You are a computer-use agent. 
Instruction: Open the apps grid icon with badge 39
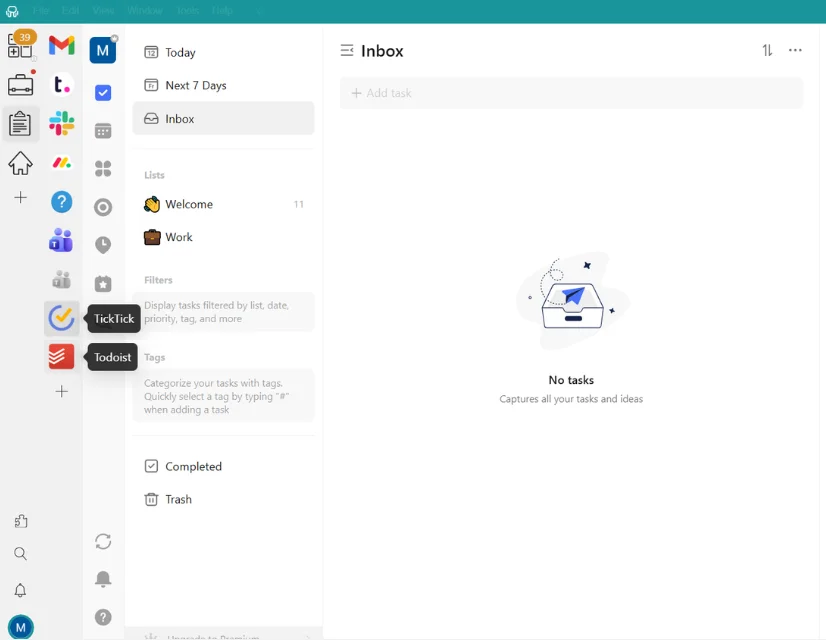tap(21, 45)
